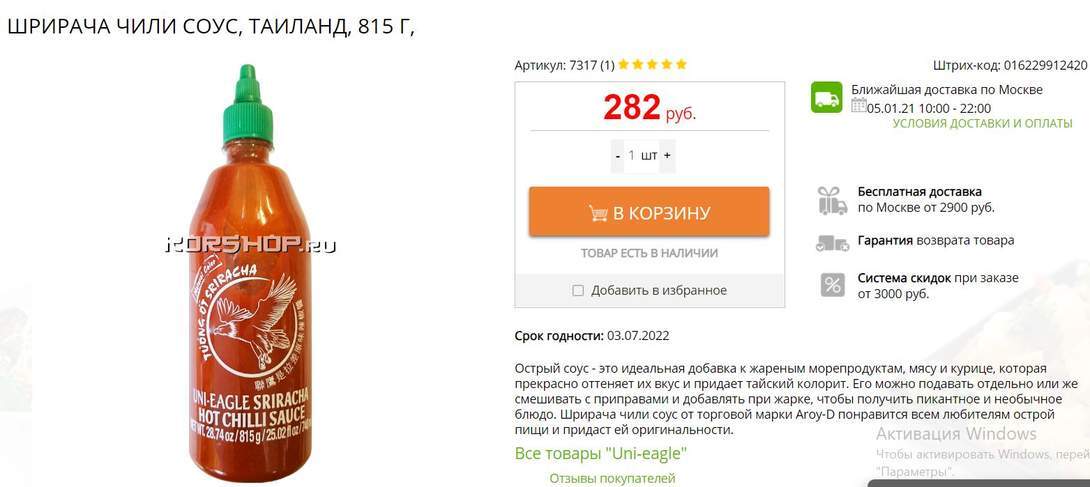Image resolution: width=1090 pixels, height=487 pixels.
Task: Click the gift box free delivery icon
Action: (832, 200)
